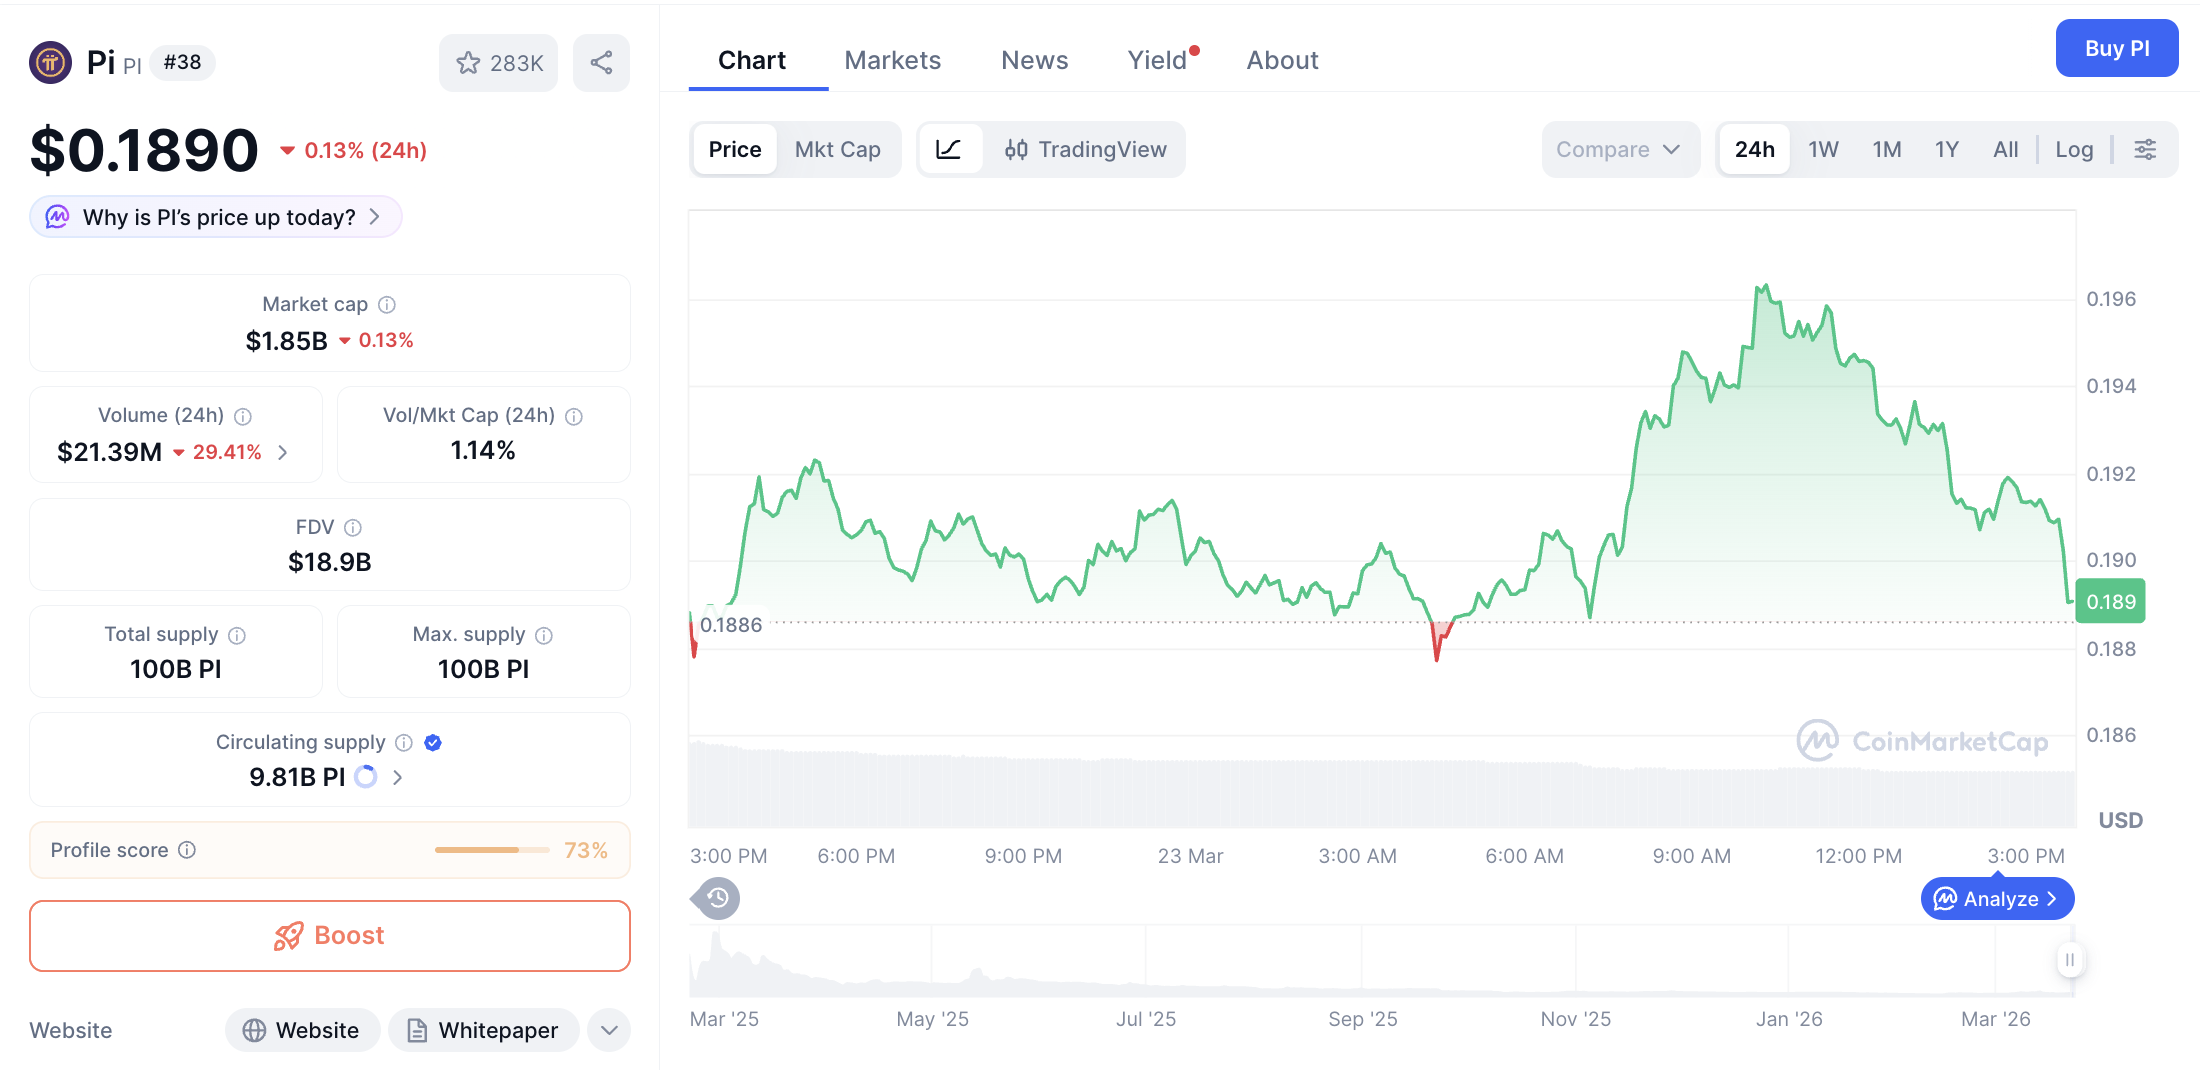Open the About tab
This screenshot has width=2200, height=1070.
[1282, 60]
